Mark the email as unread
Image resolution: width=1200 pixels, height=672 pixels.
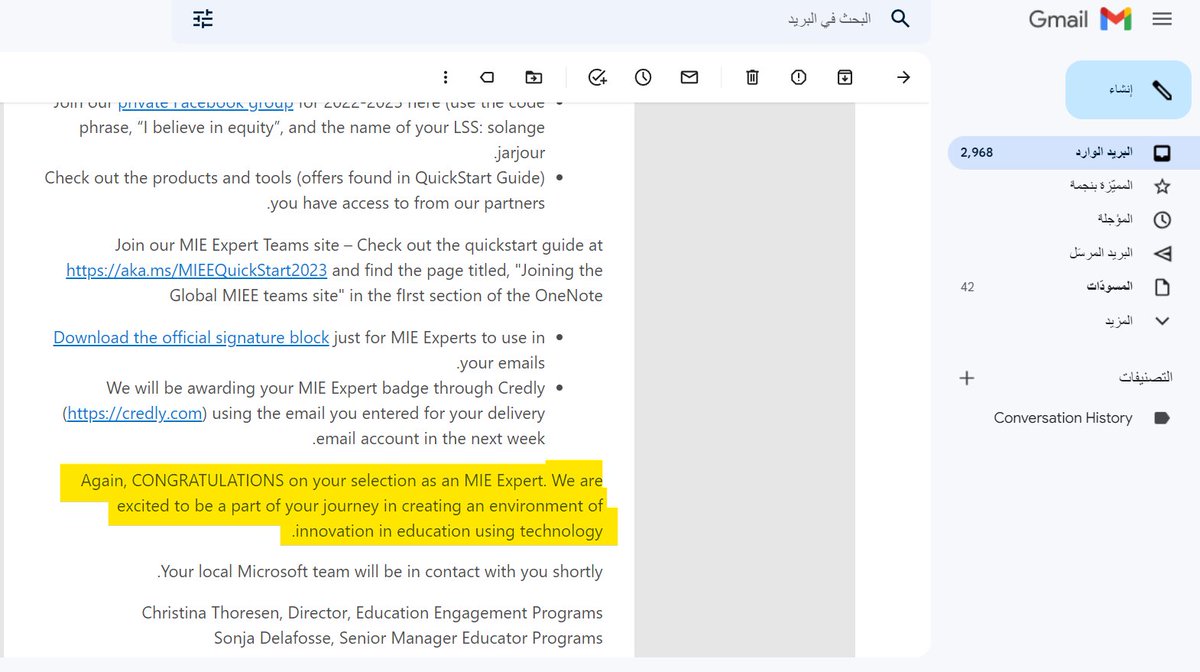[x=689, y=77]
